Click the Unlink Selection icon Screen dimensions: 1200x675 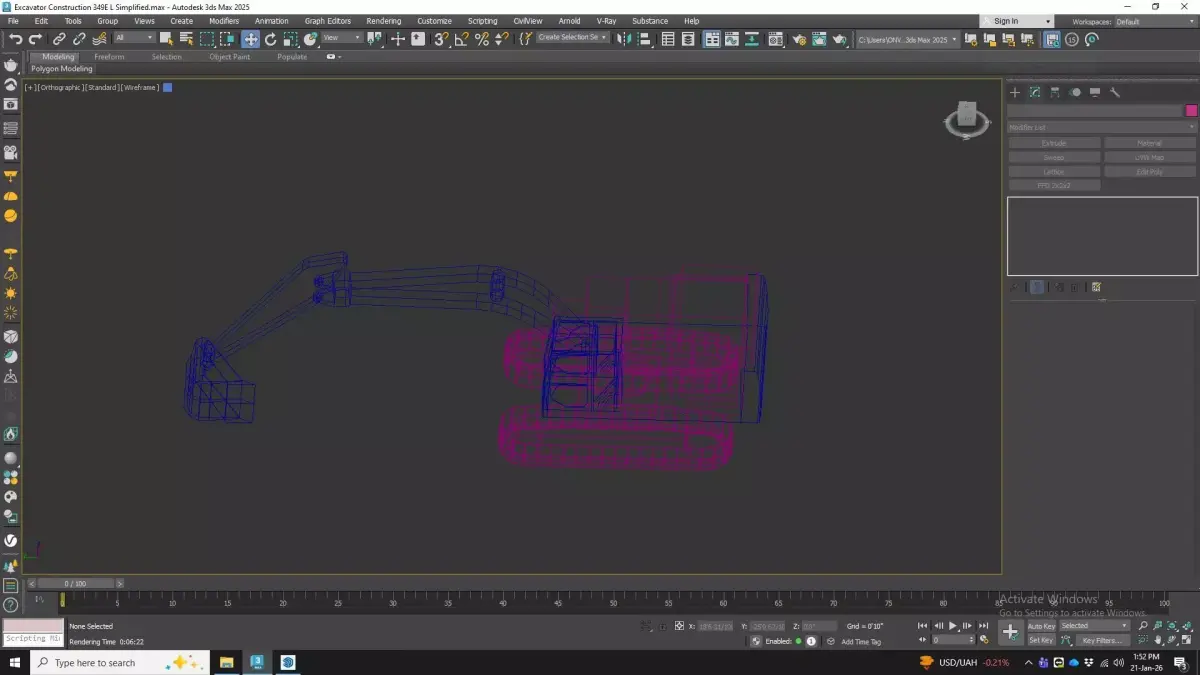tap(79, 39)
